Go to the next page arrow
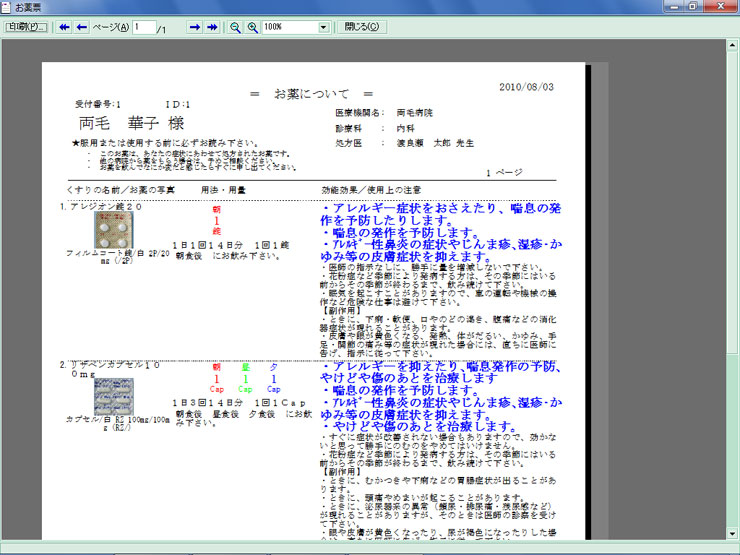The width and height of the screenshot is (740, 555). click(x=194, y=27)
